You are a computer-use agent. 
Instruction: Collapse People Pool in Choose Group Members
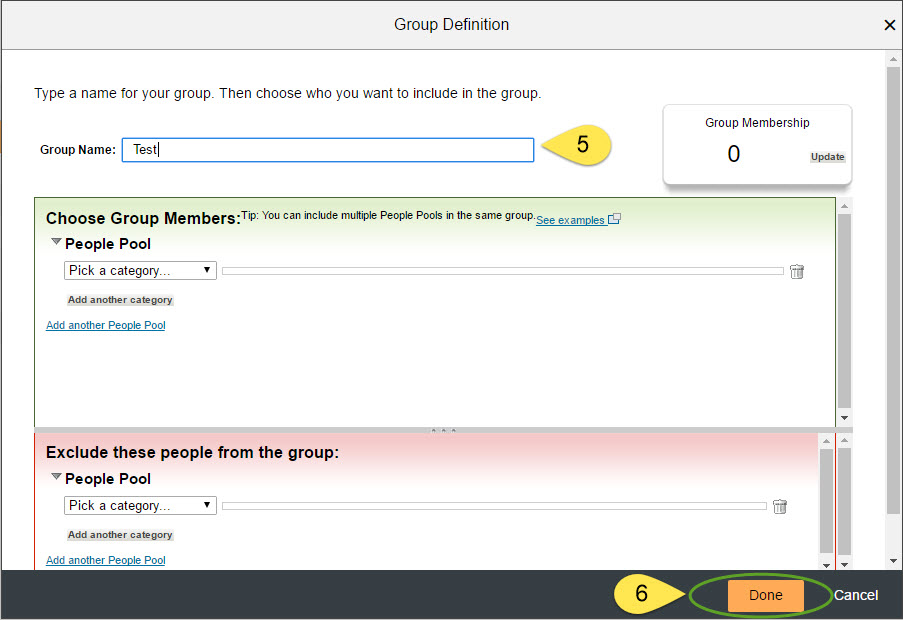point(56,242)
